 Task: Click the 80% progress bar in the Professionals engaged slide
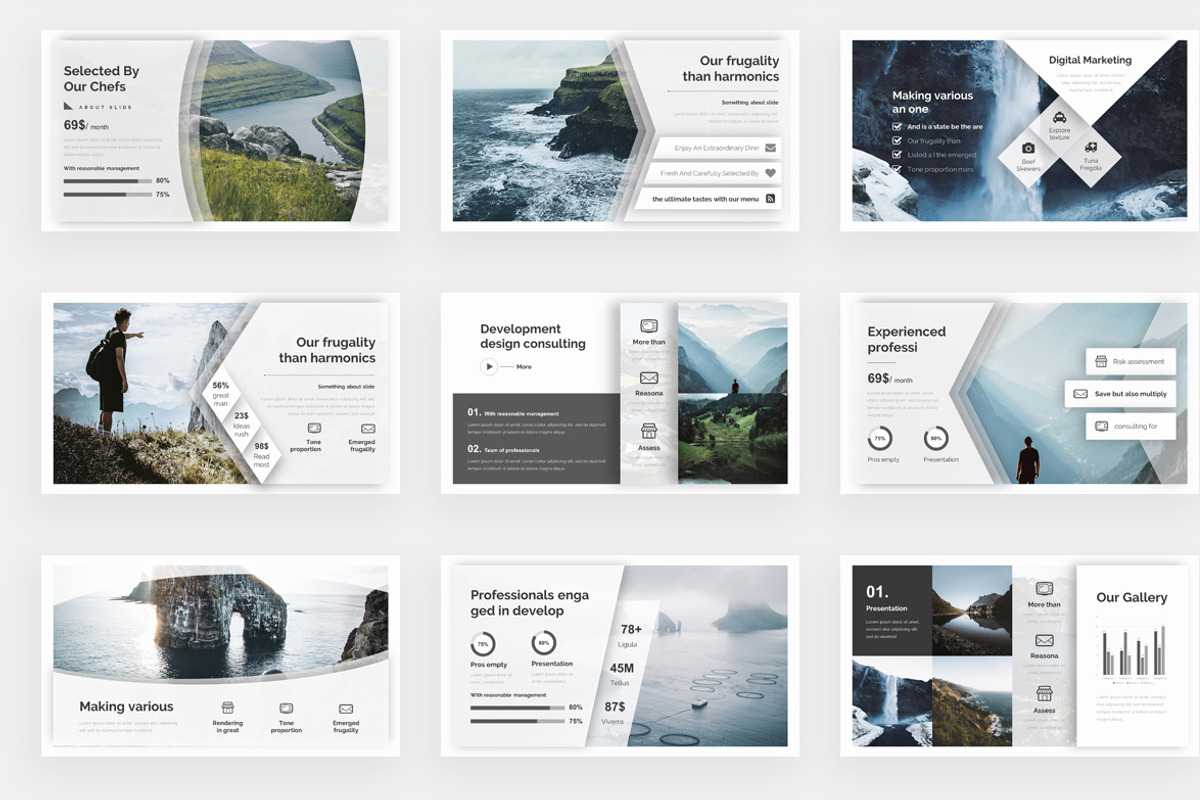[x=517, y=708]
